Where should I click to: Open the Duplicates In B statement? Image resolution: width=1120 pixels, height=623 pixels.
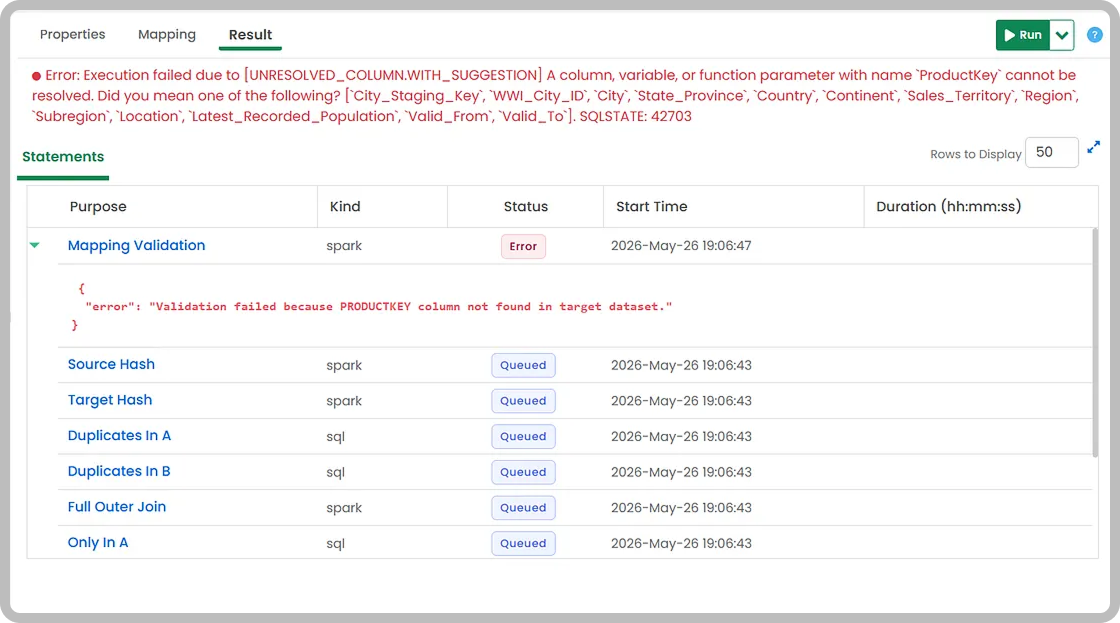(x=119, y=472)
